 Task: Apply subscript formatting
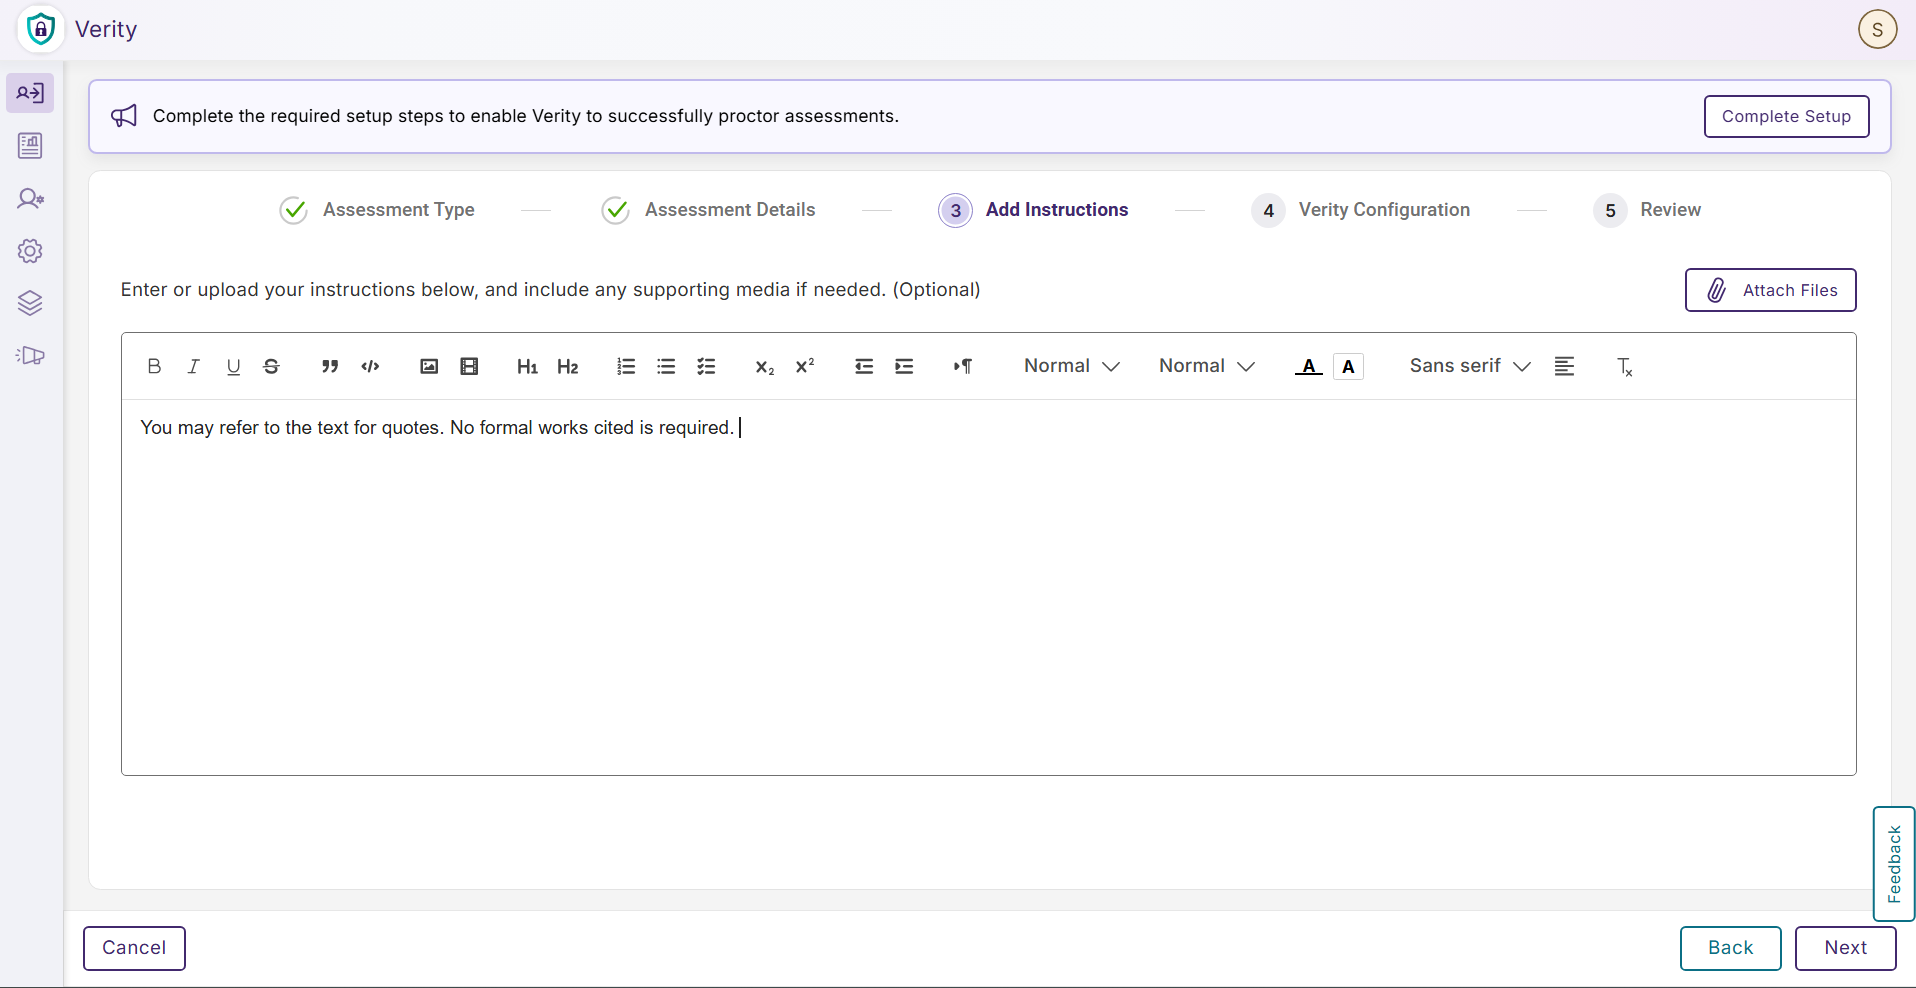pyautogui.click(x=765, y=366)
